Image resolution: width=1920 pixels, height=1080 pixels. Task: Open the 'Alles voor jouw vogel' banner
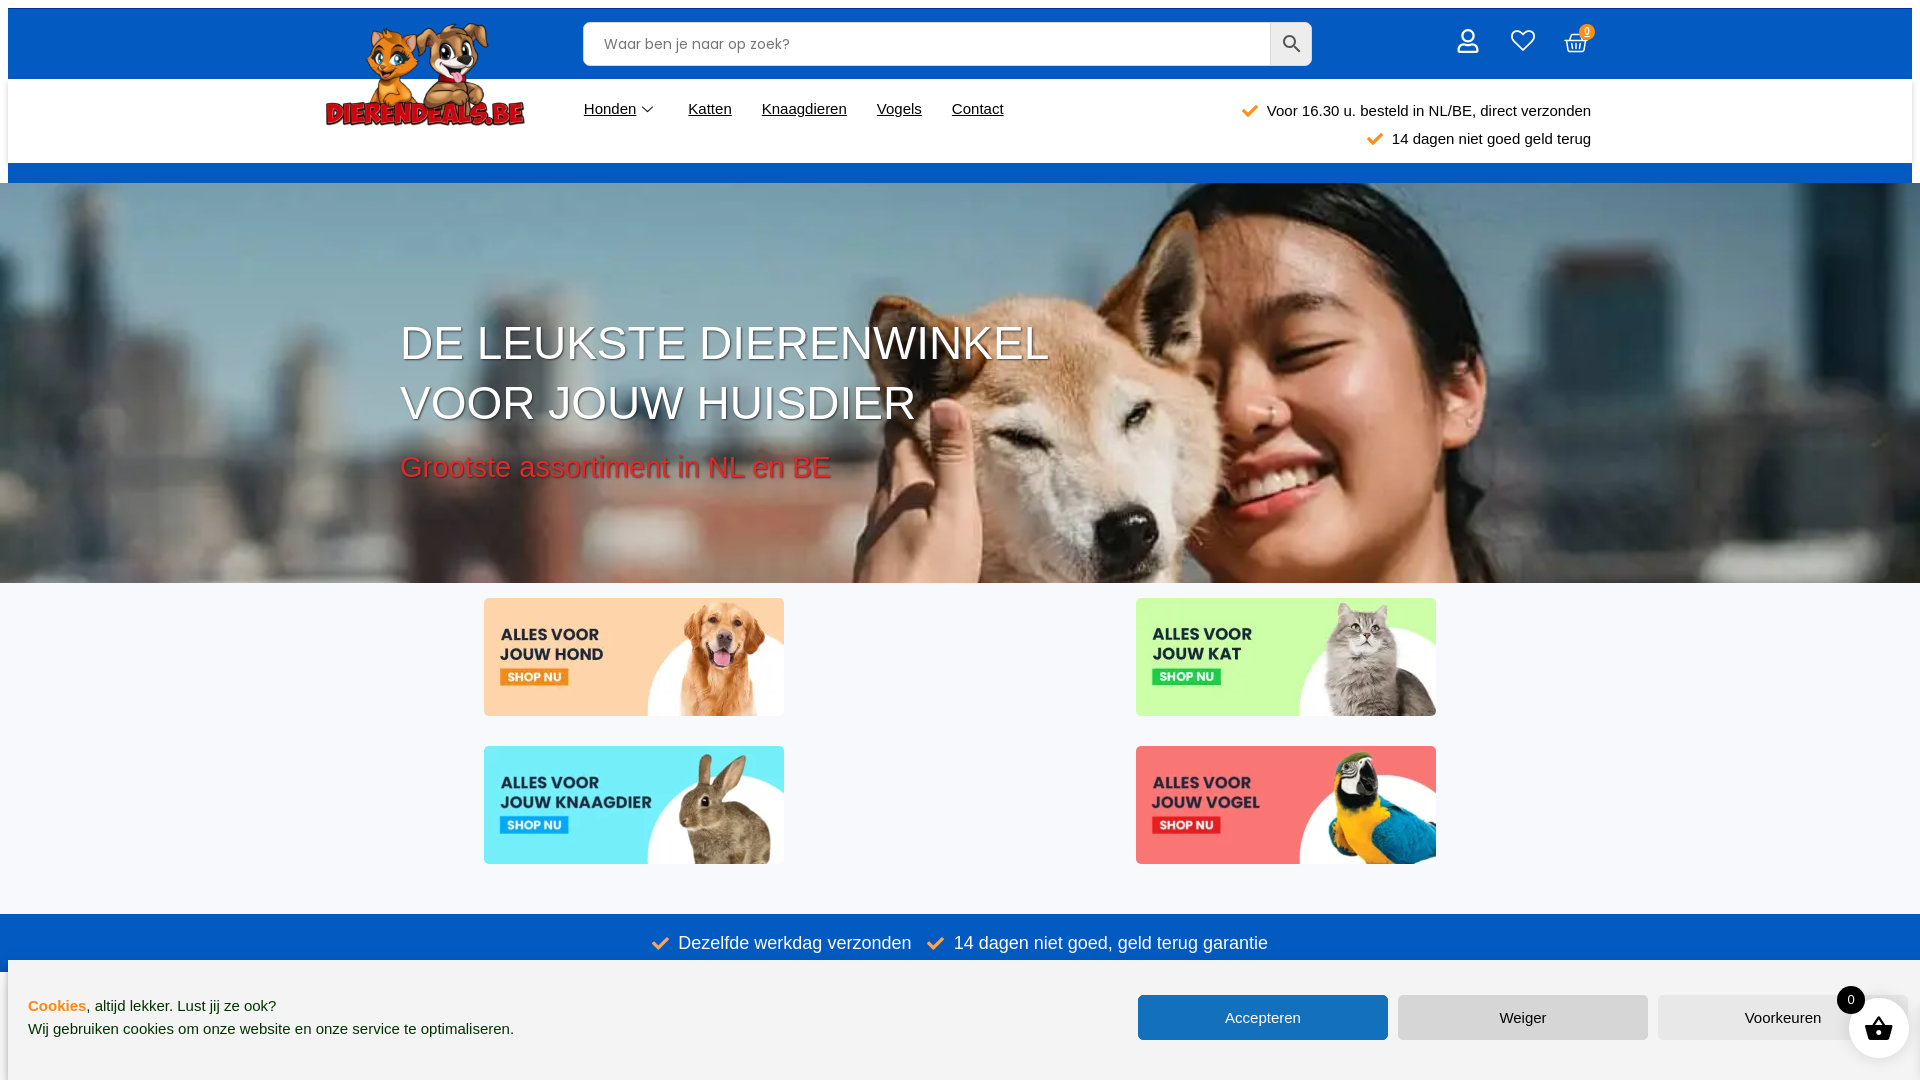tap(1285, 805)
